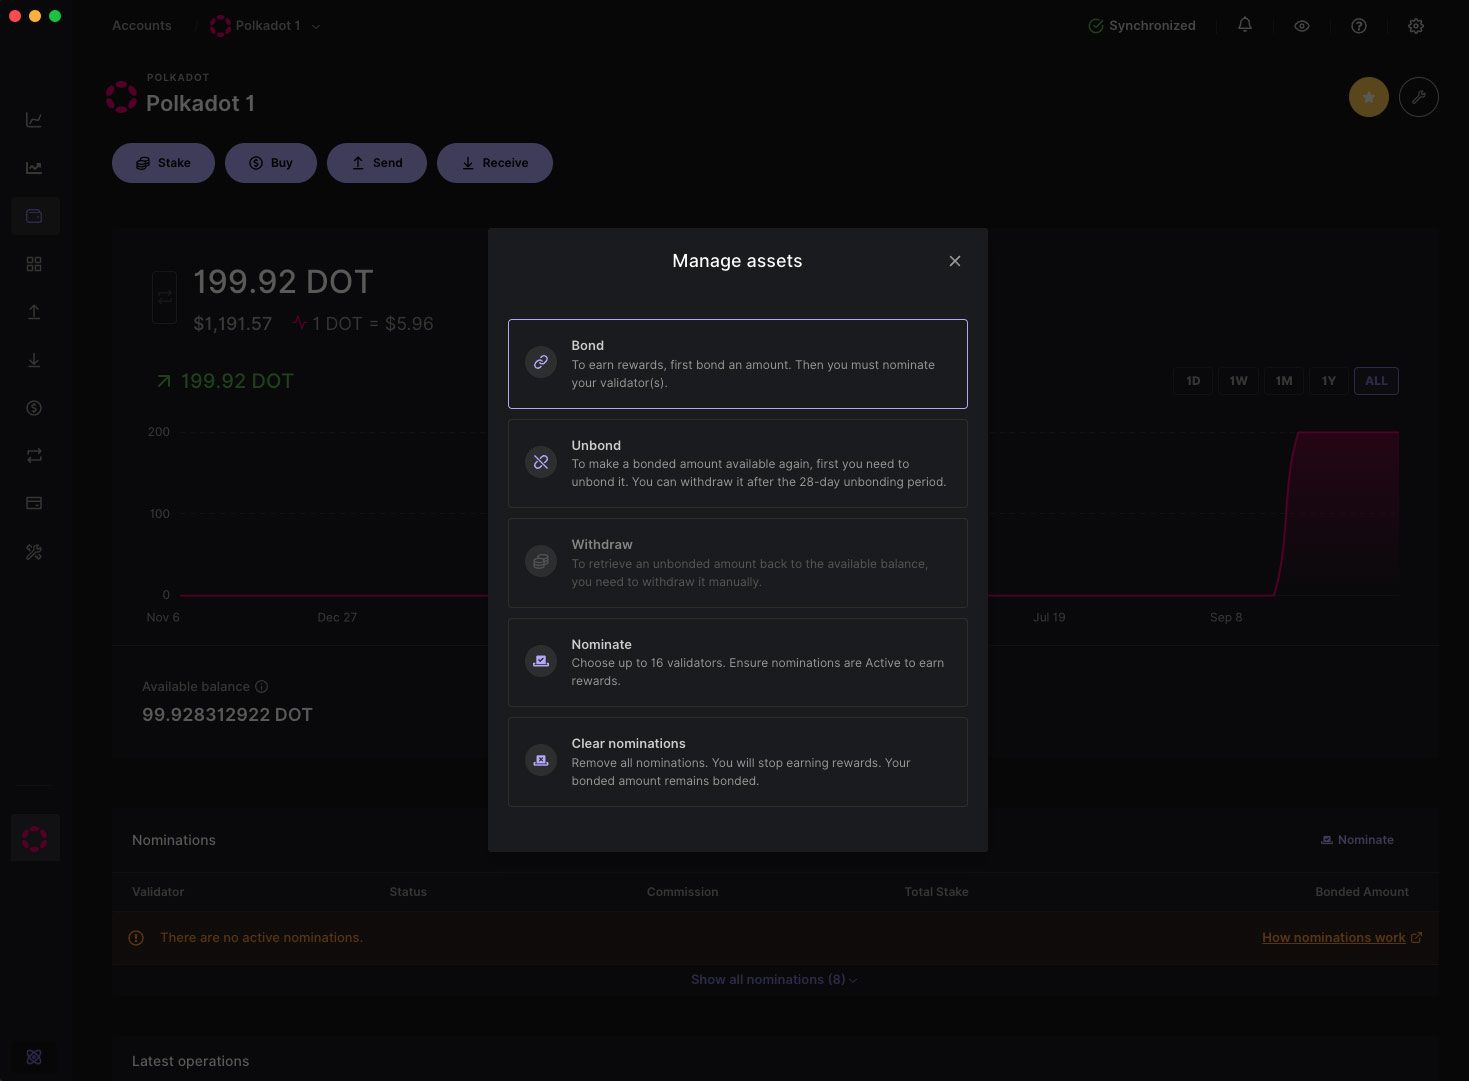
Task: Toggle the gold star favorite button
Action: click(1369, 97)
